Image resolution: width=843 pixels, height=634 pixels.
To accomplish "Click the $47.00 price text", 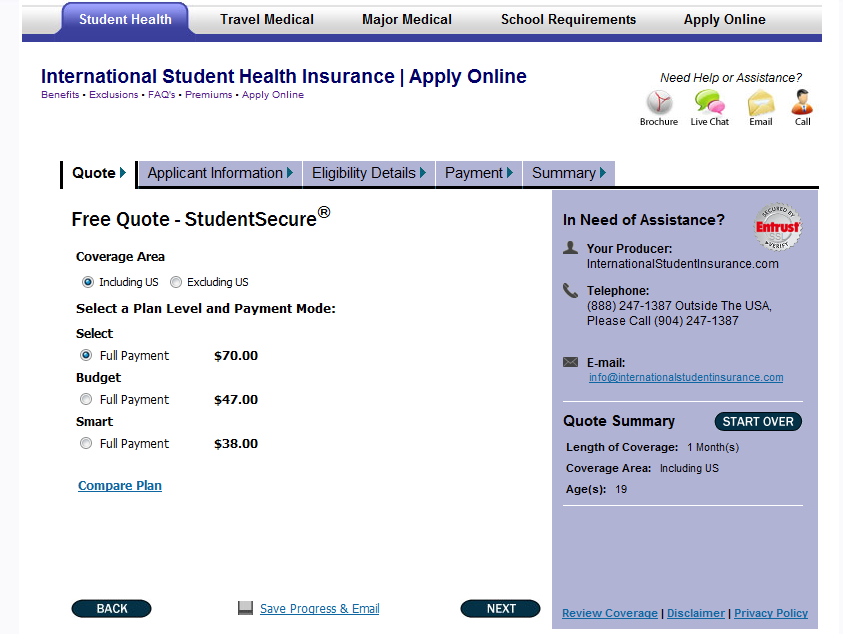I will 236,400.
